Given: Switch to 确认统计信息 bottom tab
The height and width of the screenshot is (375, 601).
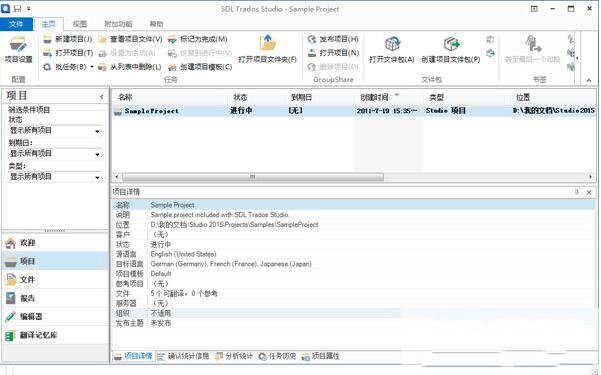Looking at the screenshot, I should (184, 356).
